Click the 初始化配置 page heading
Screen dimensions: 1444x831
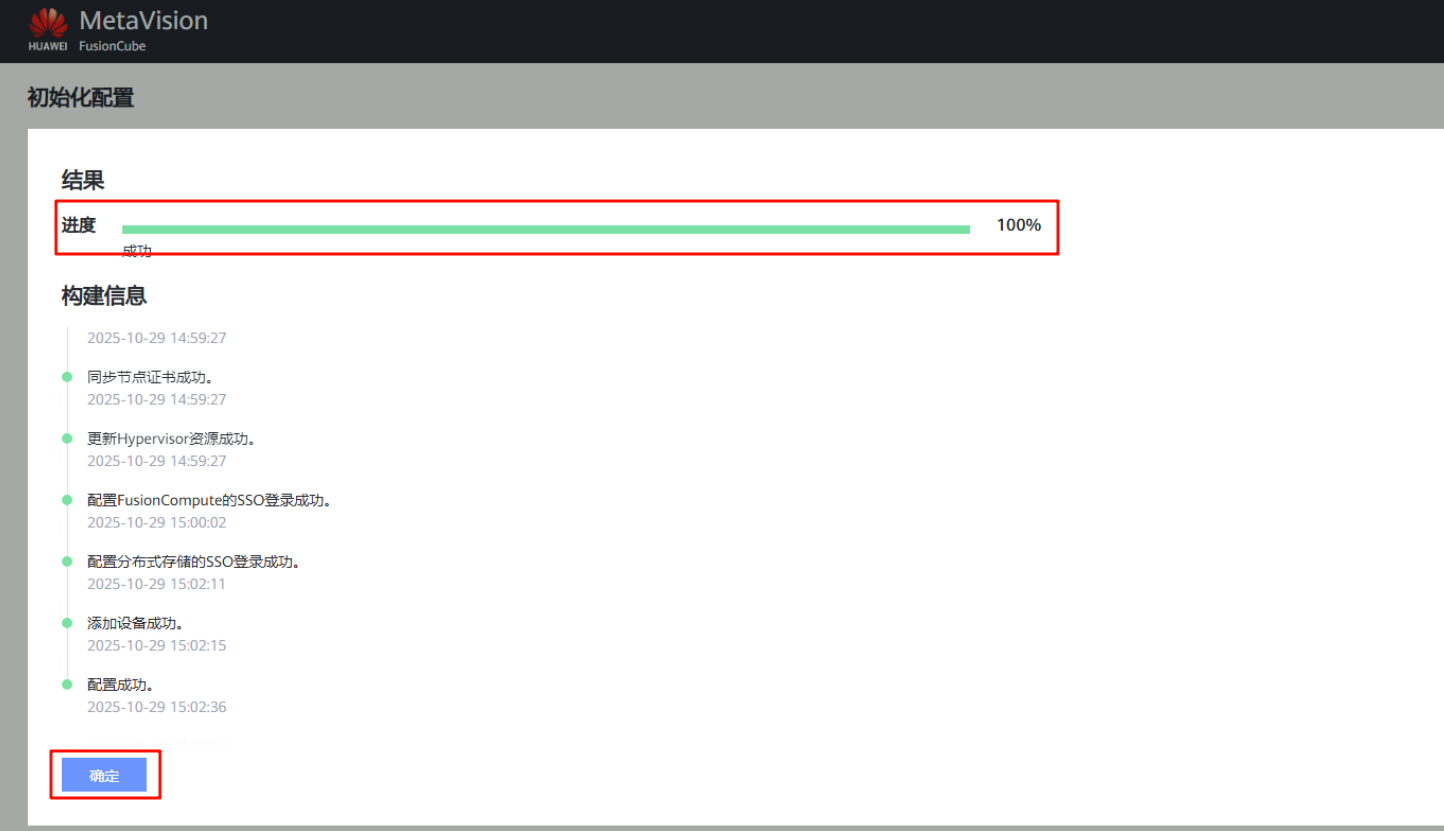click(x=80, y=98)
